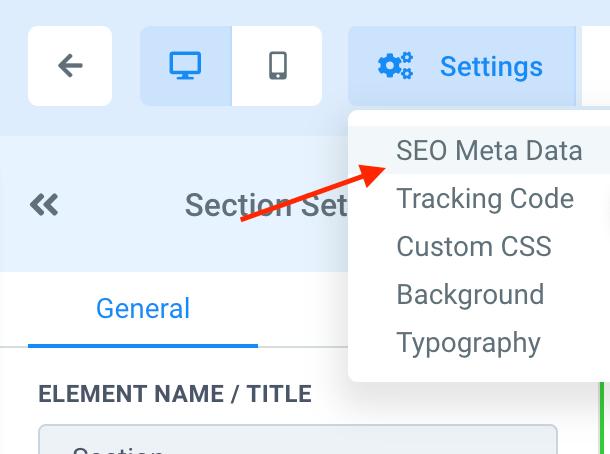Viewport: 610px width, 454px height.
Task: Switch to mobile preview mode
Action: 277,66
